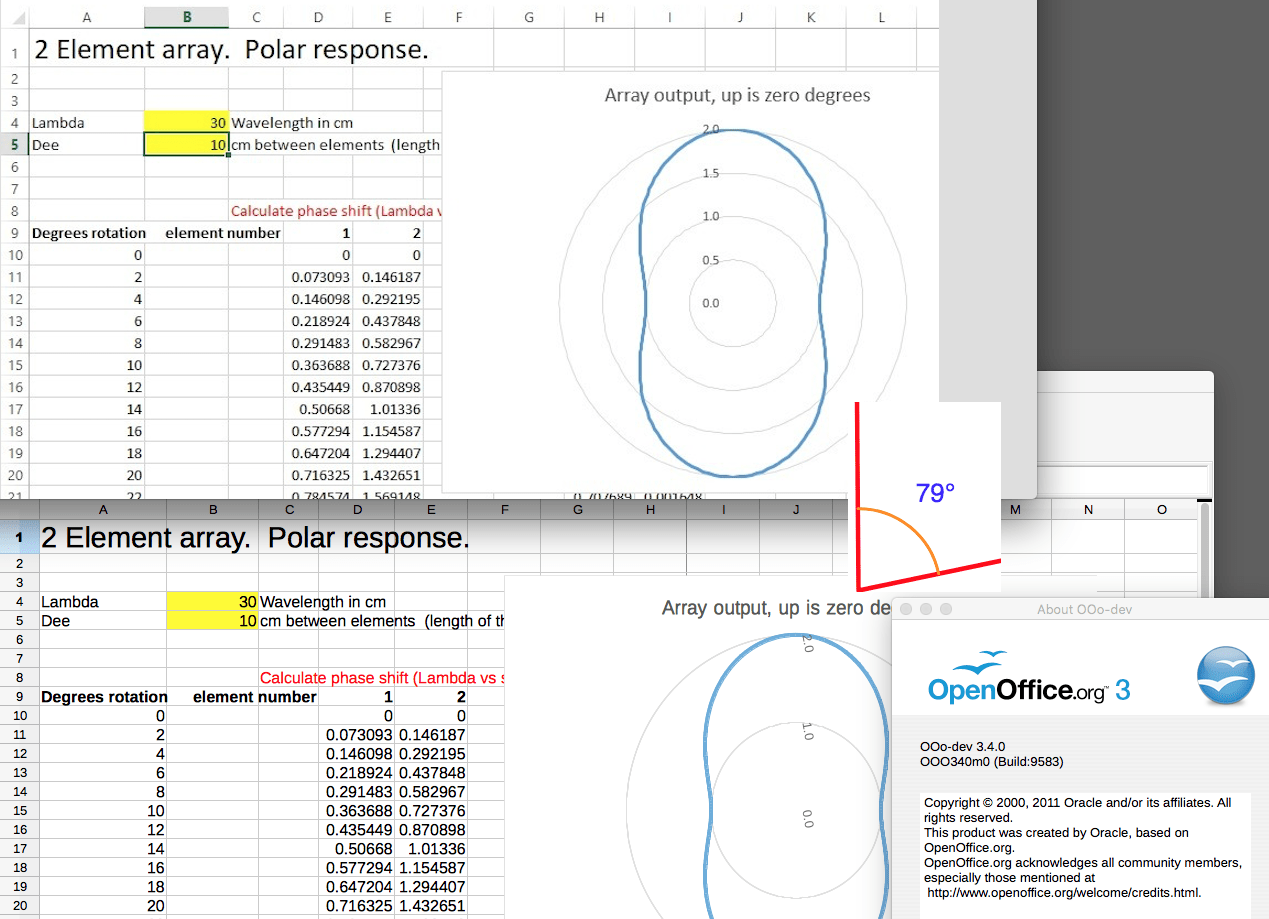Select row header 5 in the Excel sheet
The height and width of the screenshot is (919, 1269).
click(15, 145)
